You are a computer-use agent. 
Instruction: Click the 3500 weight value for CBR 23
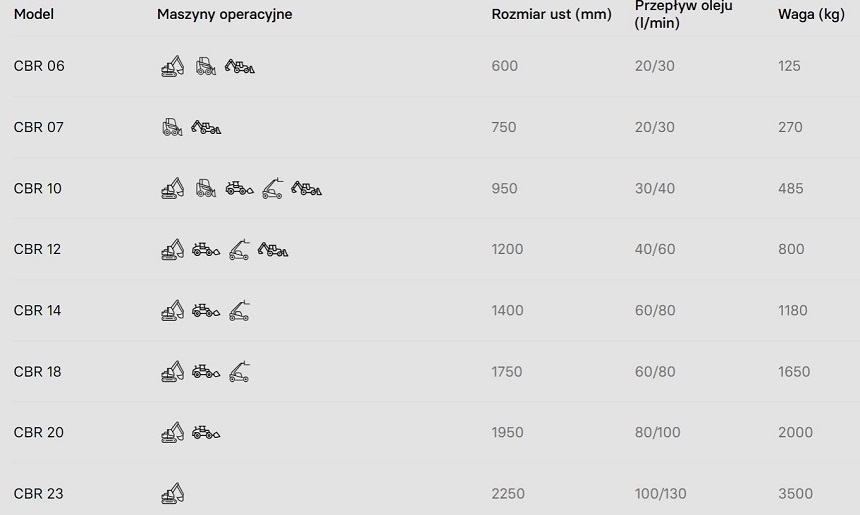pos(795,494)
